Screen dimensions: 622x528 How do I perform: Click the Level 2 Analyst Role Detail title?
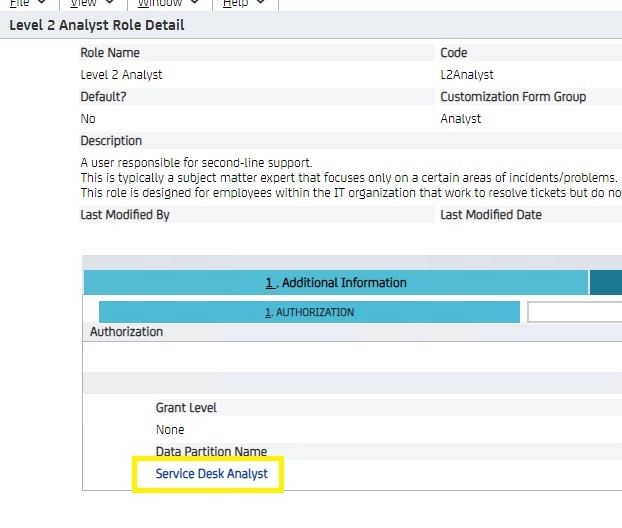click(97, 25)
